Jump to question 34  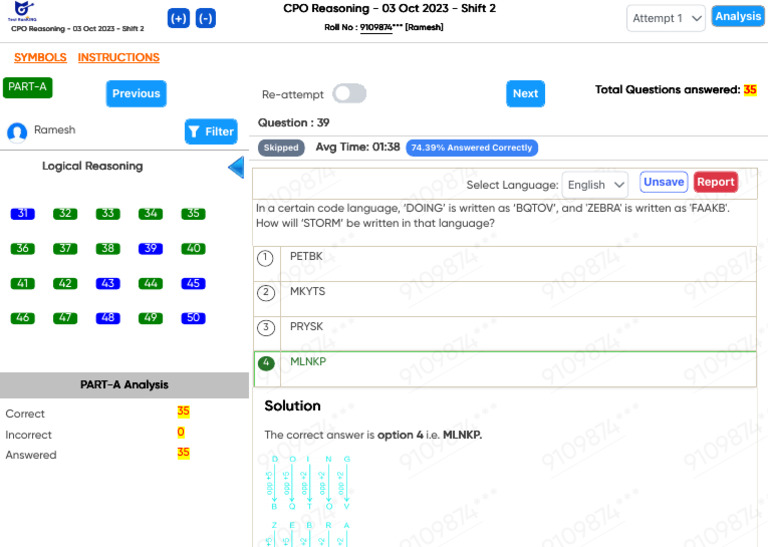150,214
